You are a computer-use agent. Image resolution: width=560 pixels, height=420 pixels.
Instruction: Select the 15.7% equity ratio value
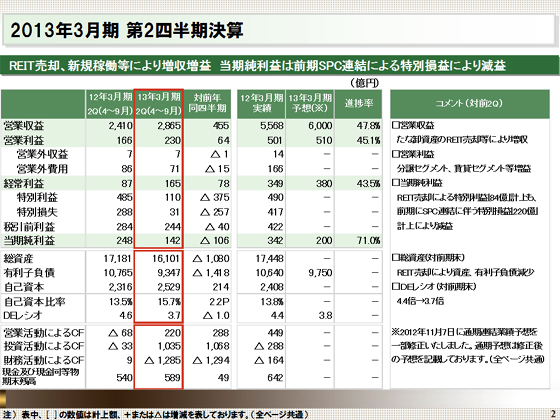pos(170,301)
